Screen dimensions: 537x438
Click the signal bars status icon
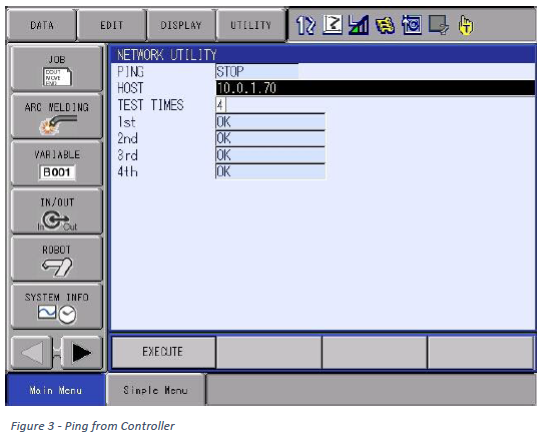click(358, 25)
